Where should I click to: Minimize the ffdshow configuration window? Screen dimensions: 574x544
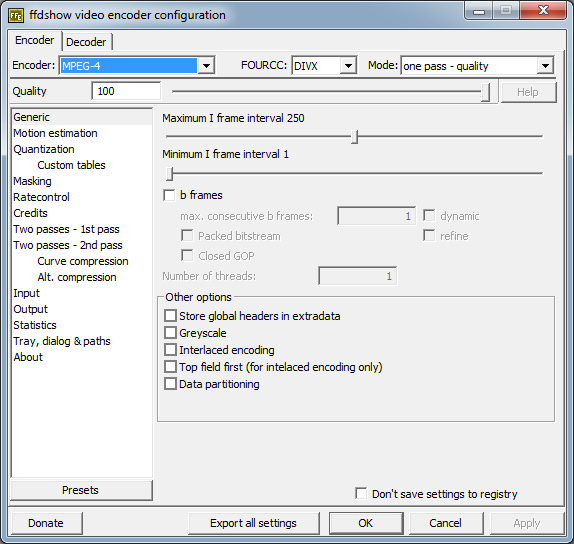pyautogui.click(x=478, y=11)
